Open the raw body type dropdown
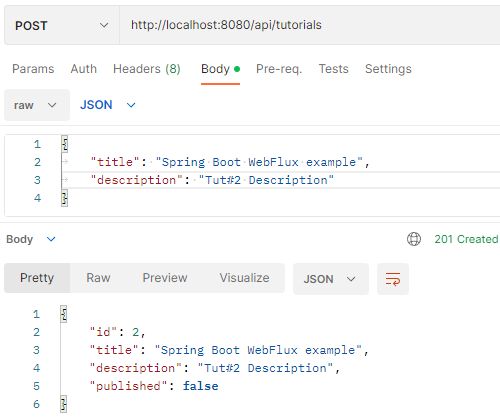 [x=37, y=105]
